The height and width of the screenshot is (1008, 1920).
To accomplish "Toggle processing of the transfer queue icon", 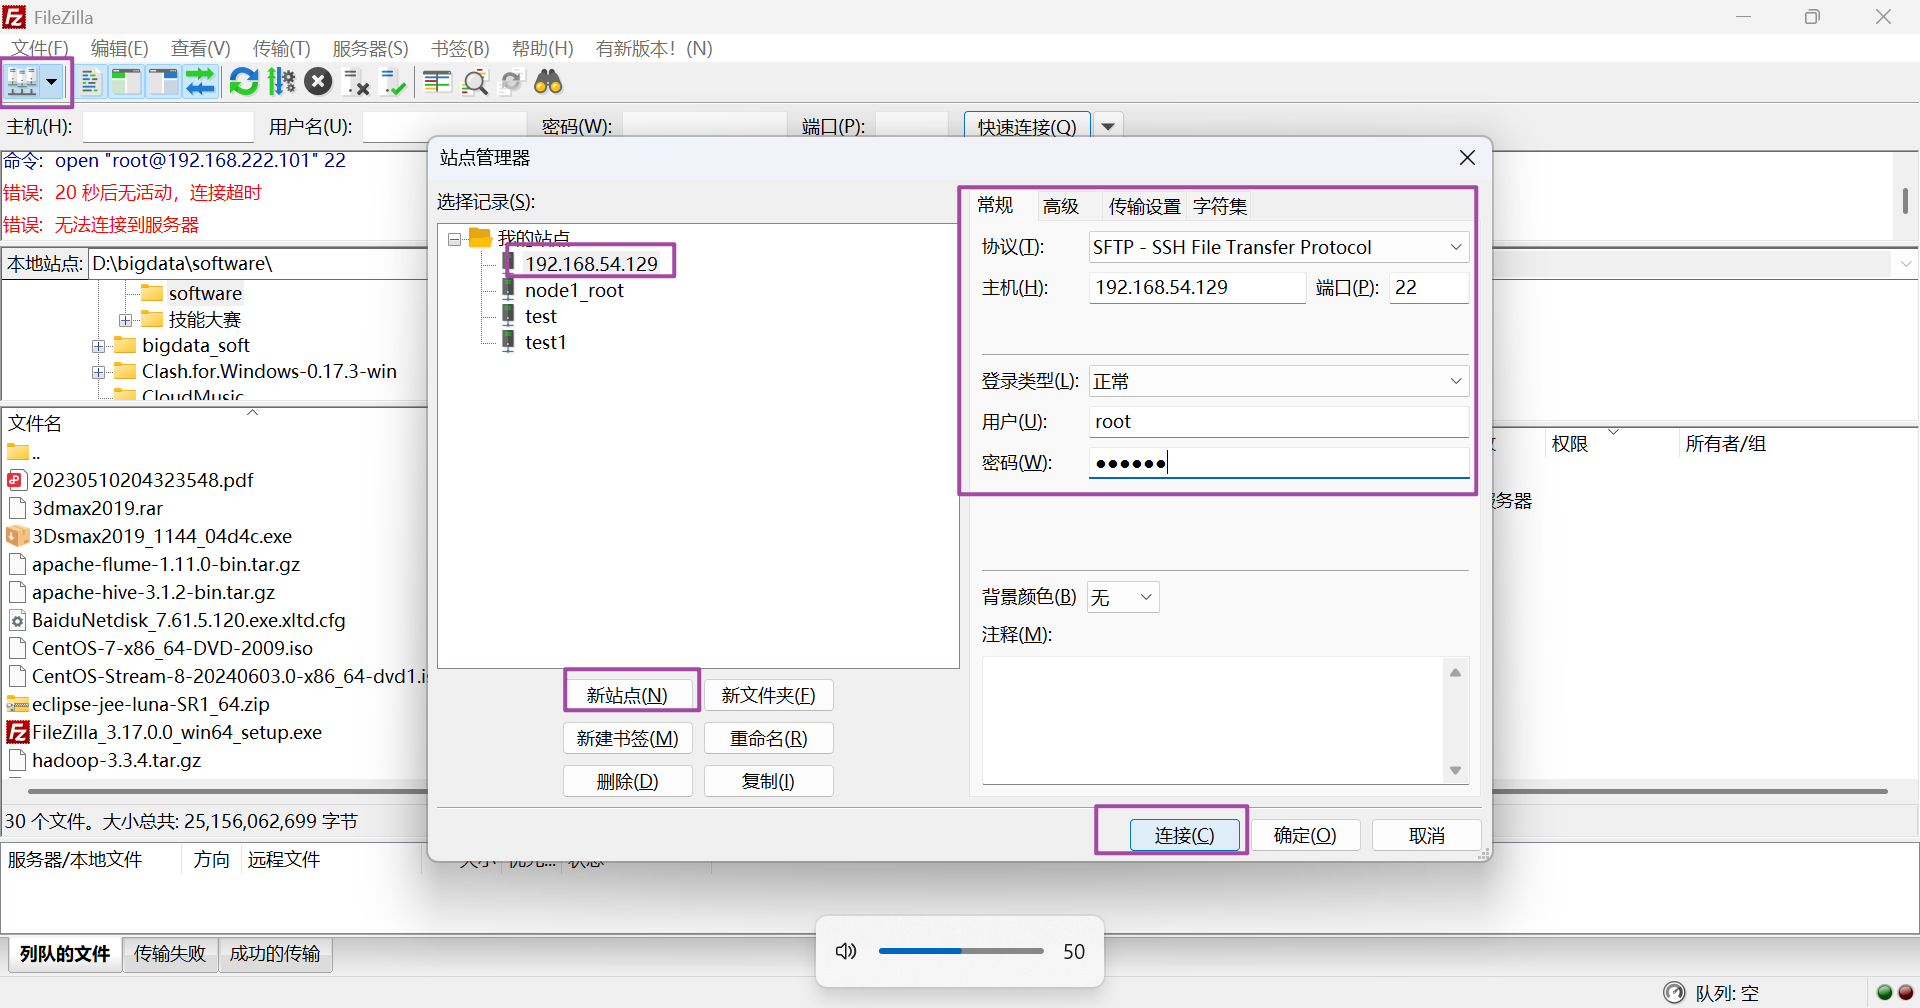I will click(282, 82).
